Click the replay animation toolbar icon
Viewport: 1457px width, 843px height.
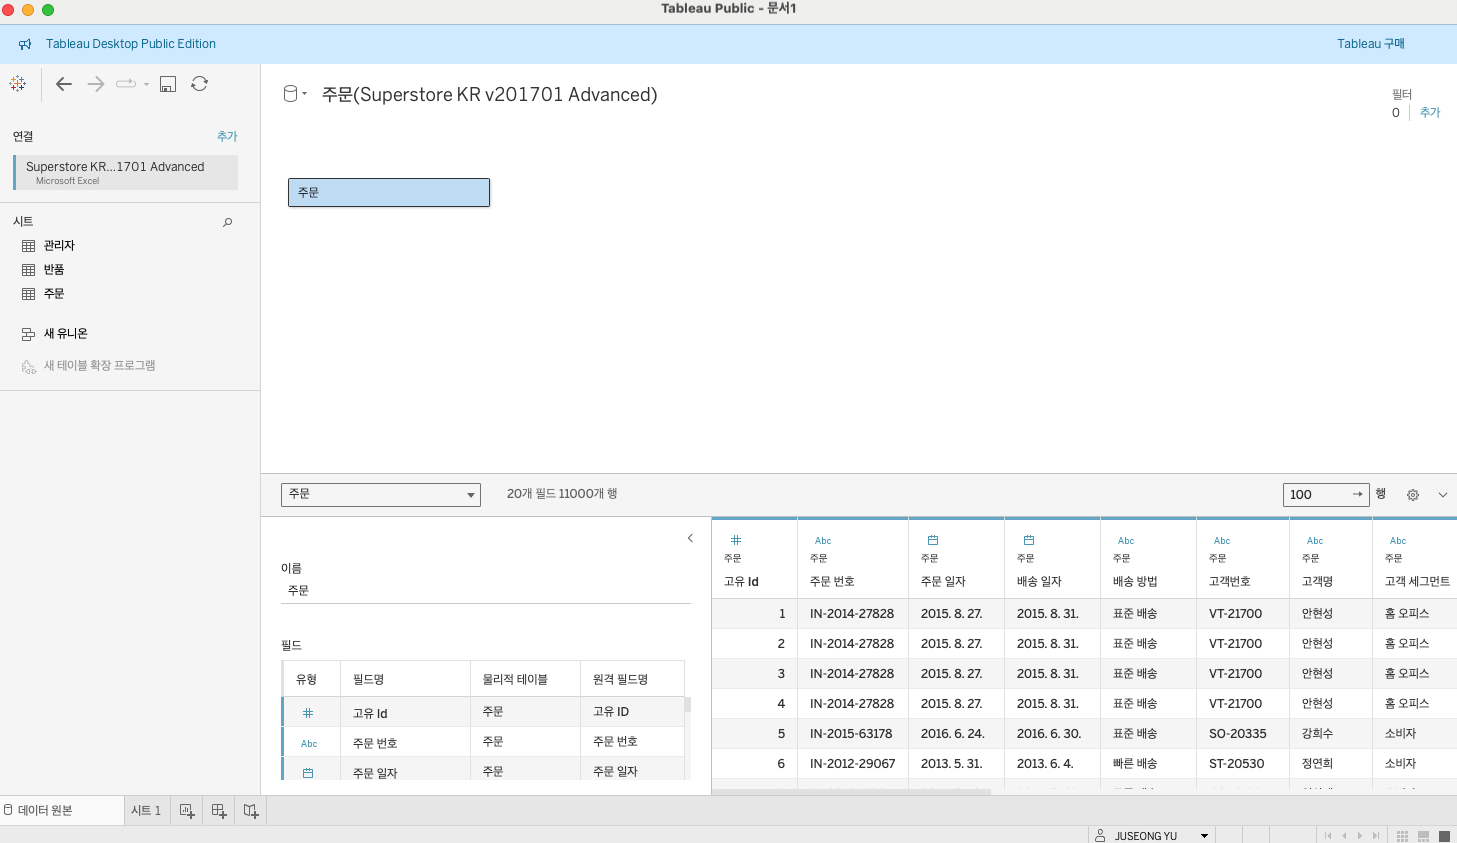click(x=126, y=84)
